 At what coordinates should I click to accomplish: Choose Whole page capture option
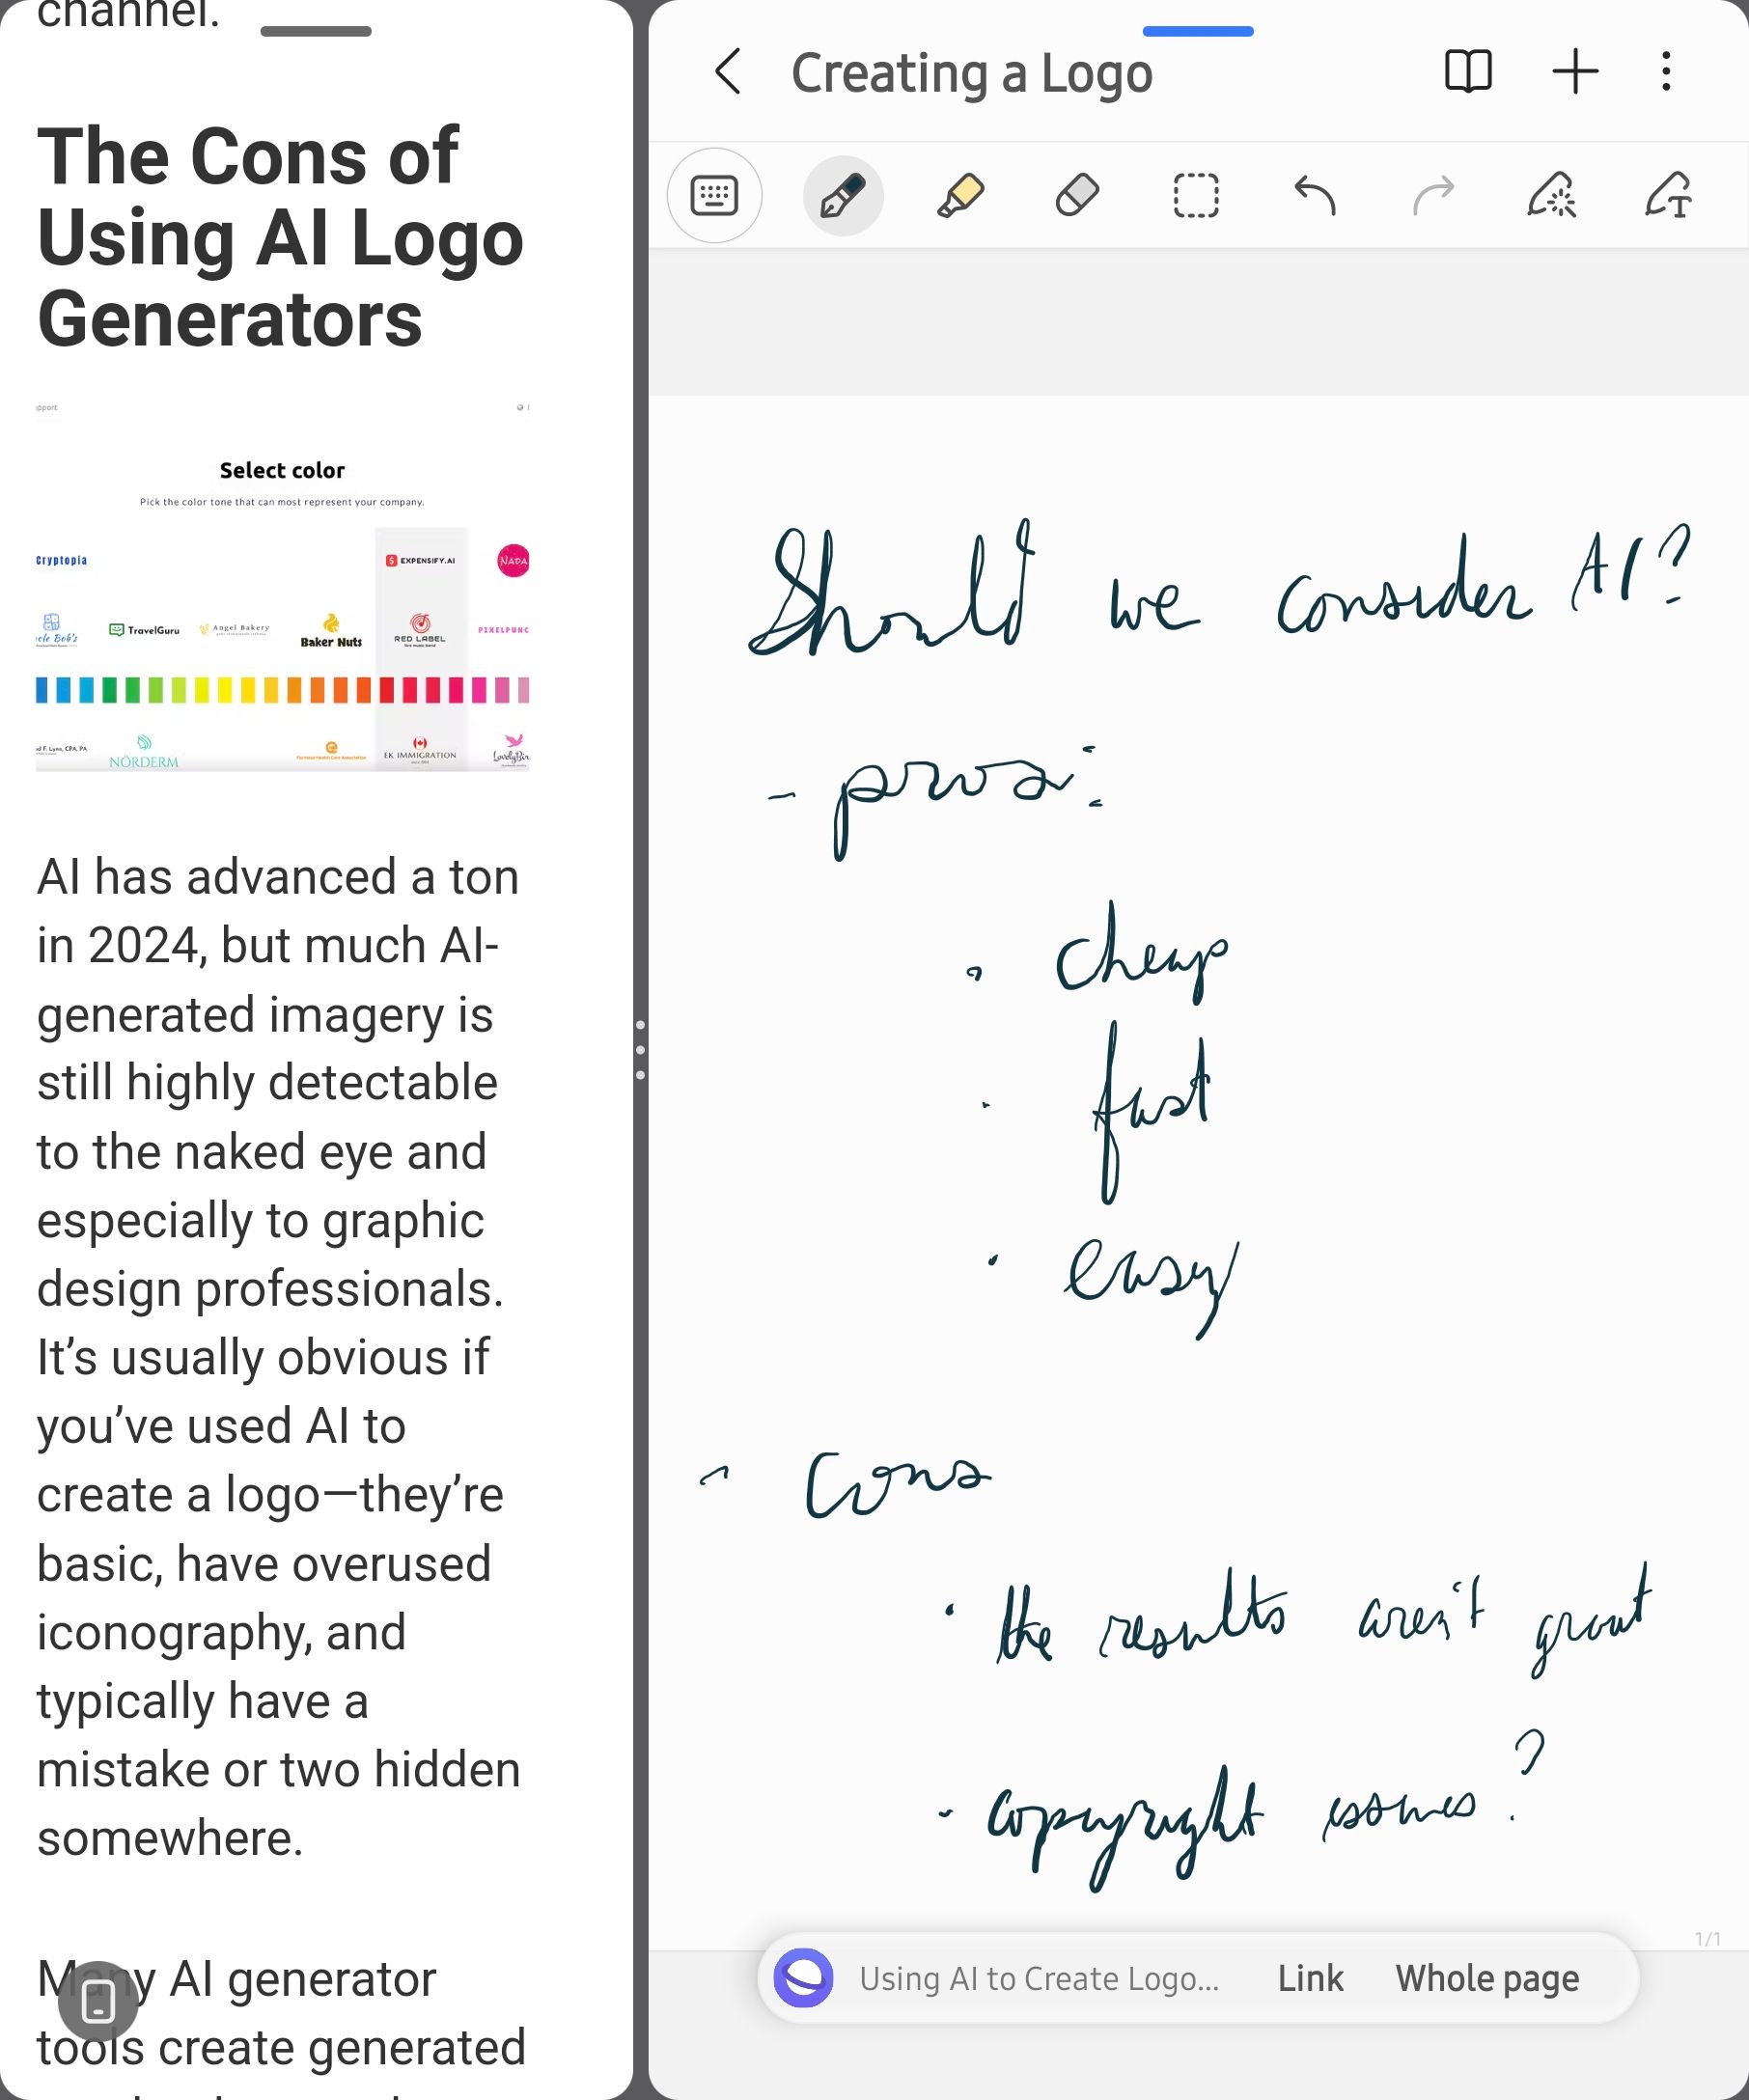coord(1487,1978)
